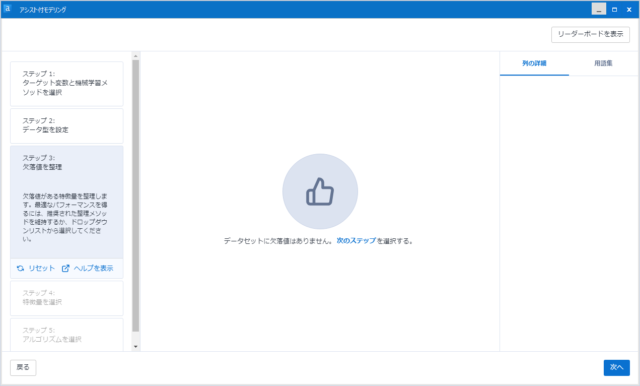Screen dimensions: 640x386
Task: Minimize the アシスト付モデリング window
Action: [x=599, y=9]
